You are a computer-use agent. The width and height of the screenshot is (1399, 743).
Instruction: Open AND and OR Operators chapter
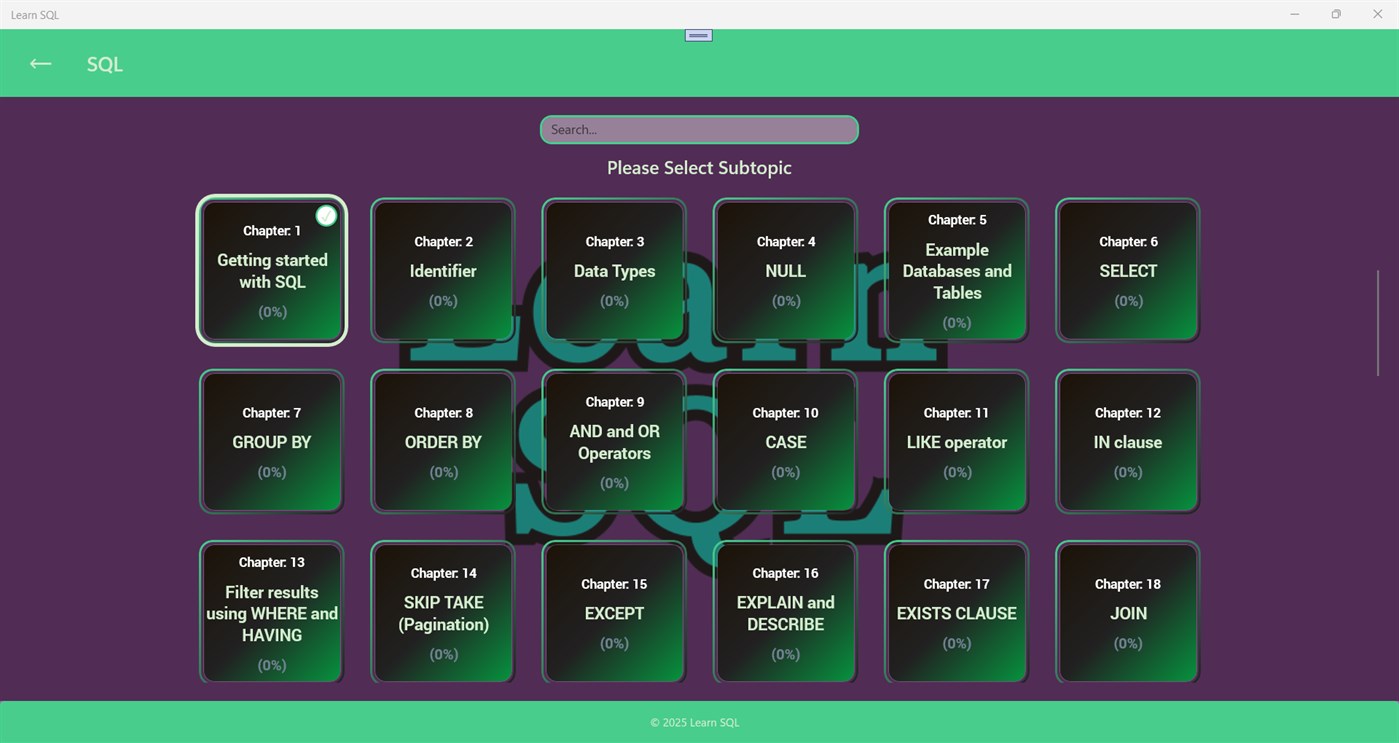click(x=614, y=441)
